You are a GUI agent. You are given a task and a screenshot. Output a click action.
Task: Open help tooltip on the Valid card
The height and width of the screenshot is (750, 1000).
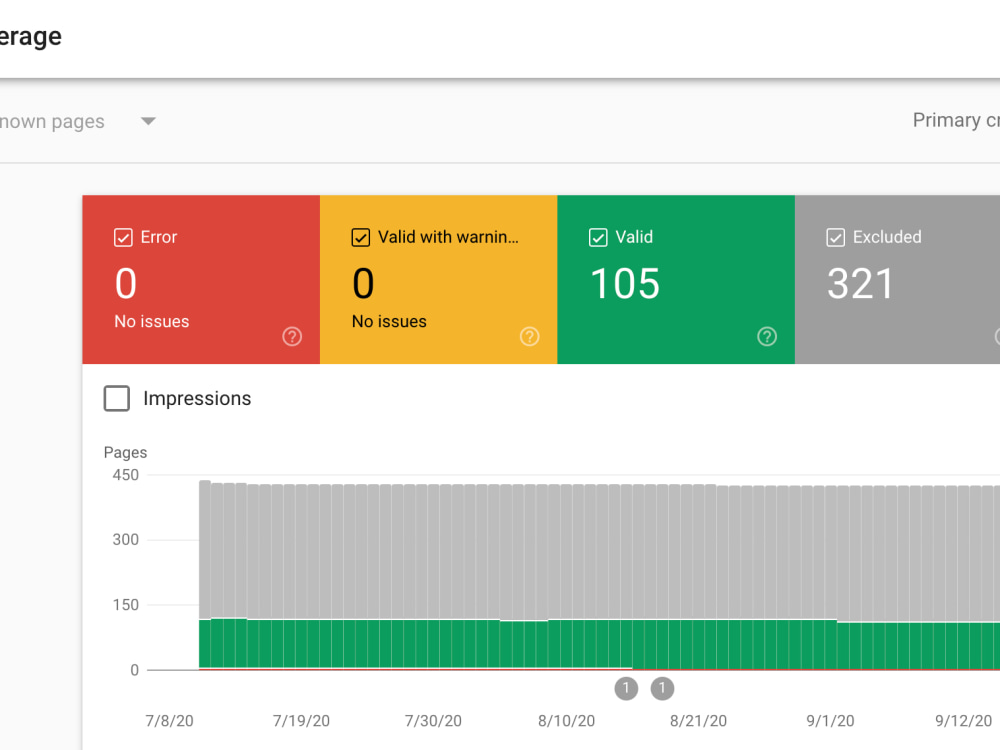(x=767, y=337)
